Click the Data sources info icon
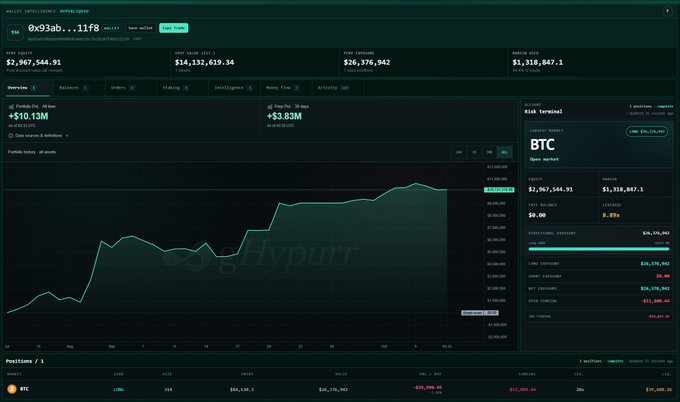Image resolution: width=680 pixels, height=402 pixels. point(10,136)
